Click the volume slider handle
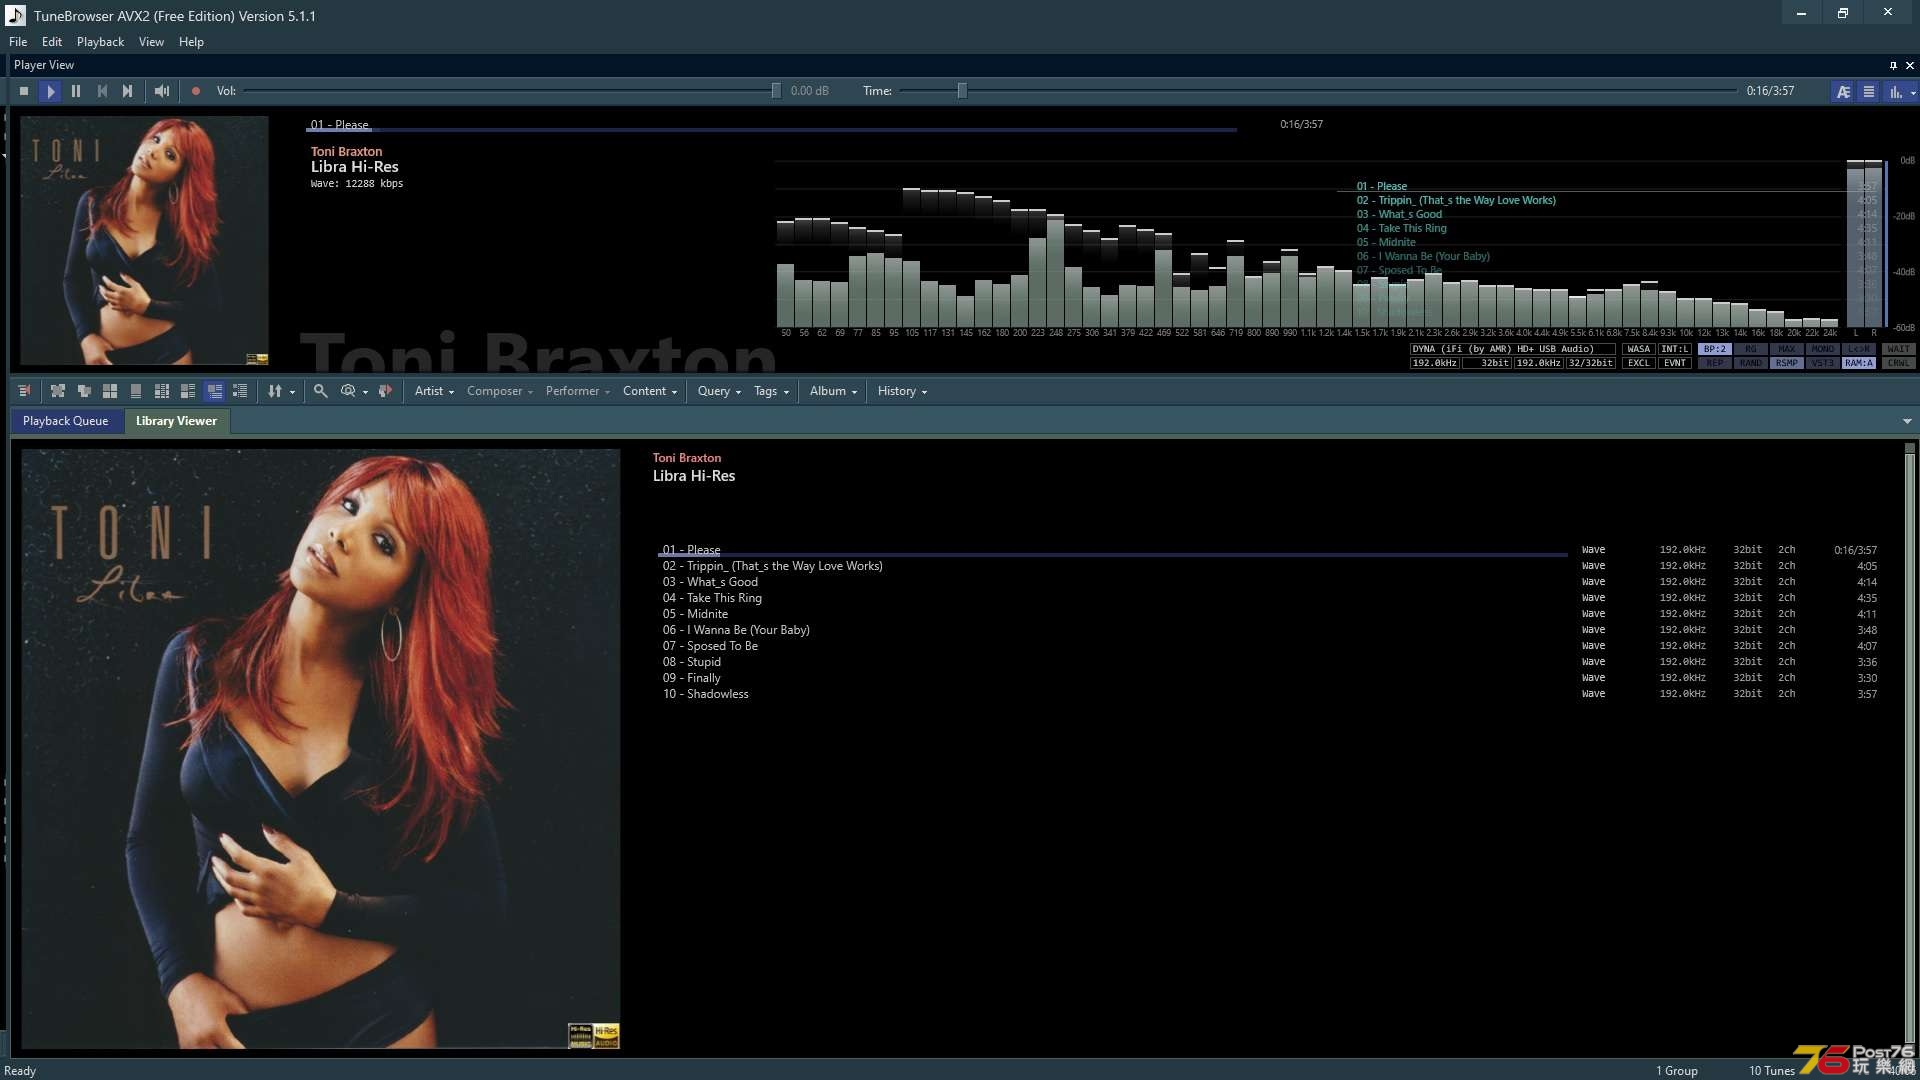This screenshot has height=1080, width=1920. [x=776, y=91]
